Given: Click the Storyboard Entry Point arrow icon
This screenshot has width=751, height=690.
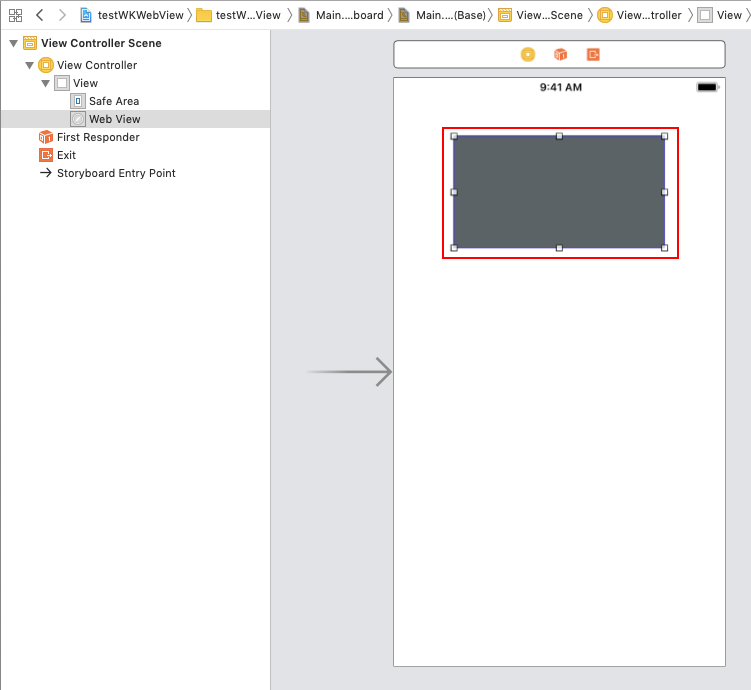Looking at the screenshot, I should [46, 173].
